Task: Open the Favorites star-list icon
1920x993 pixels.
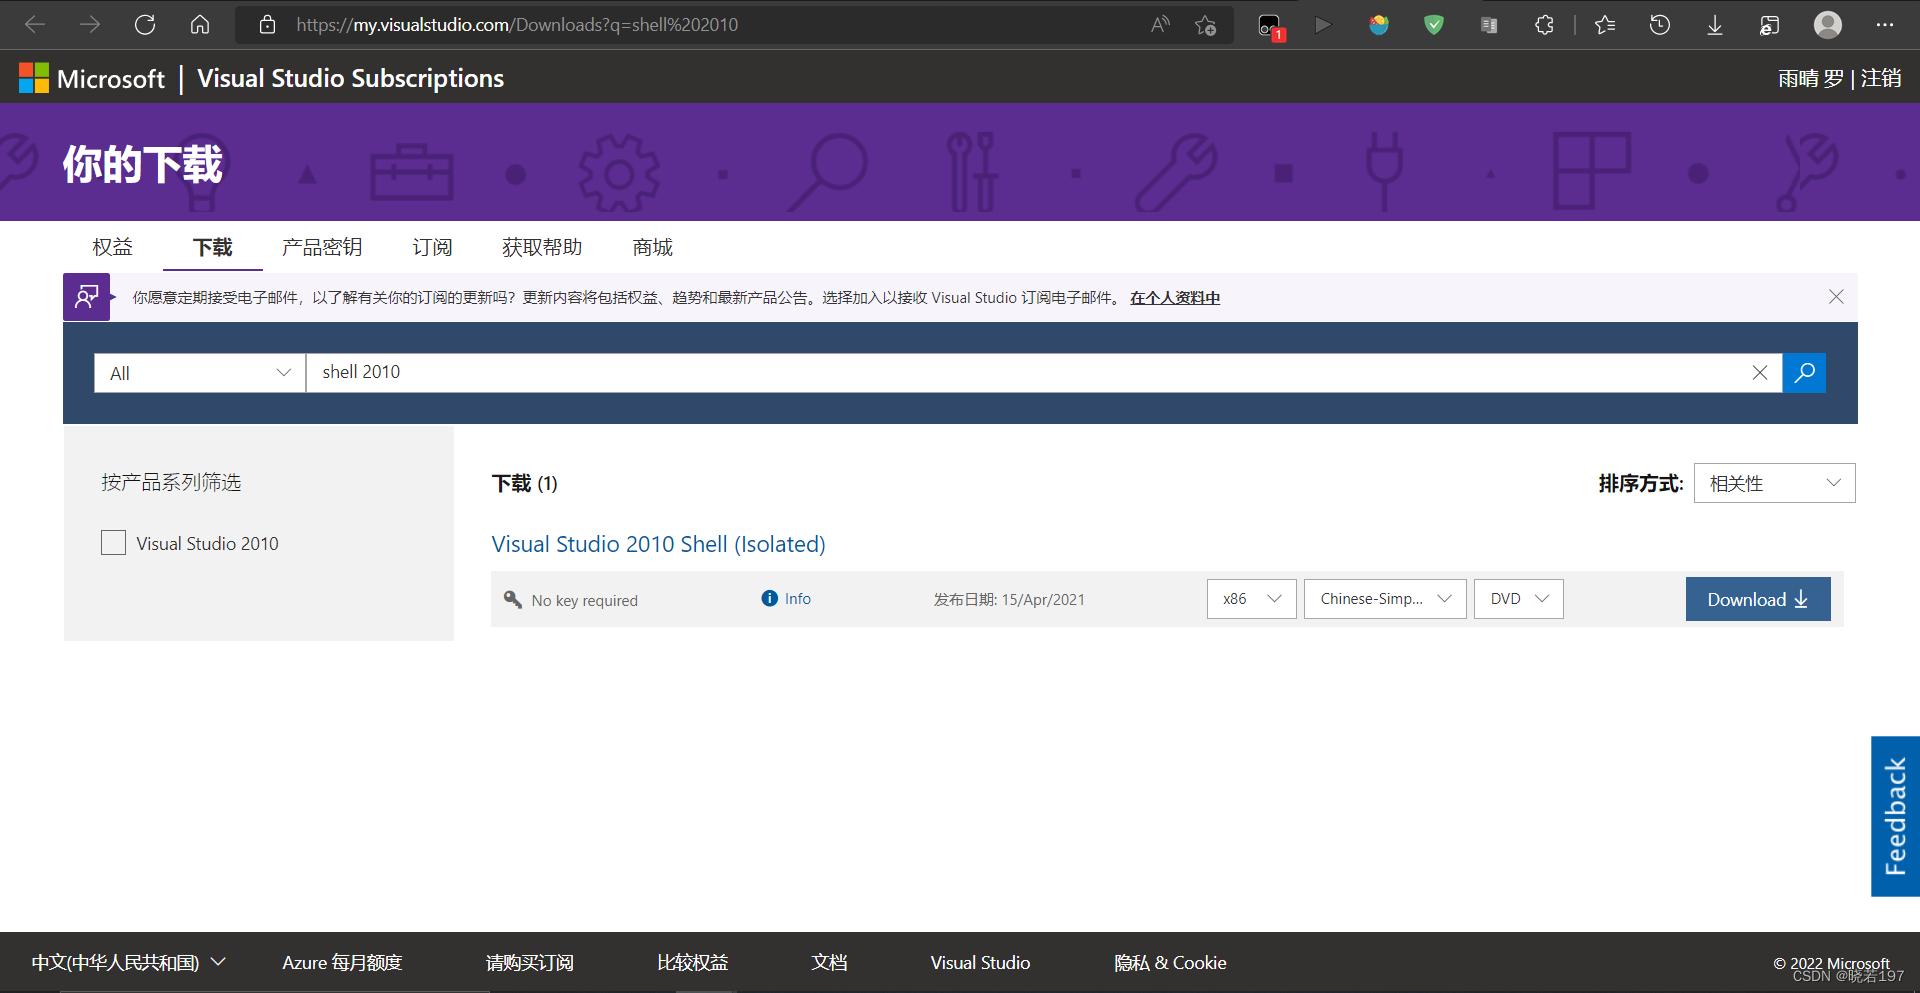Action: click(1604, 24)
